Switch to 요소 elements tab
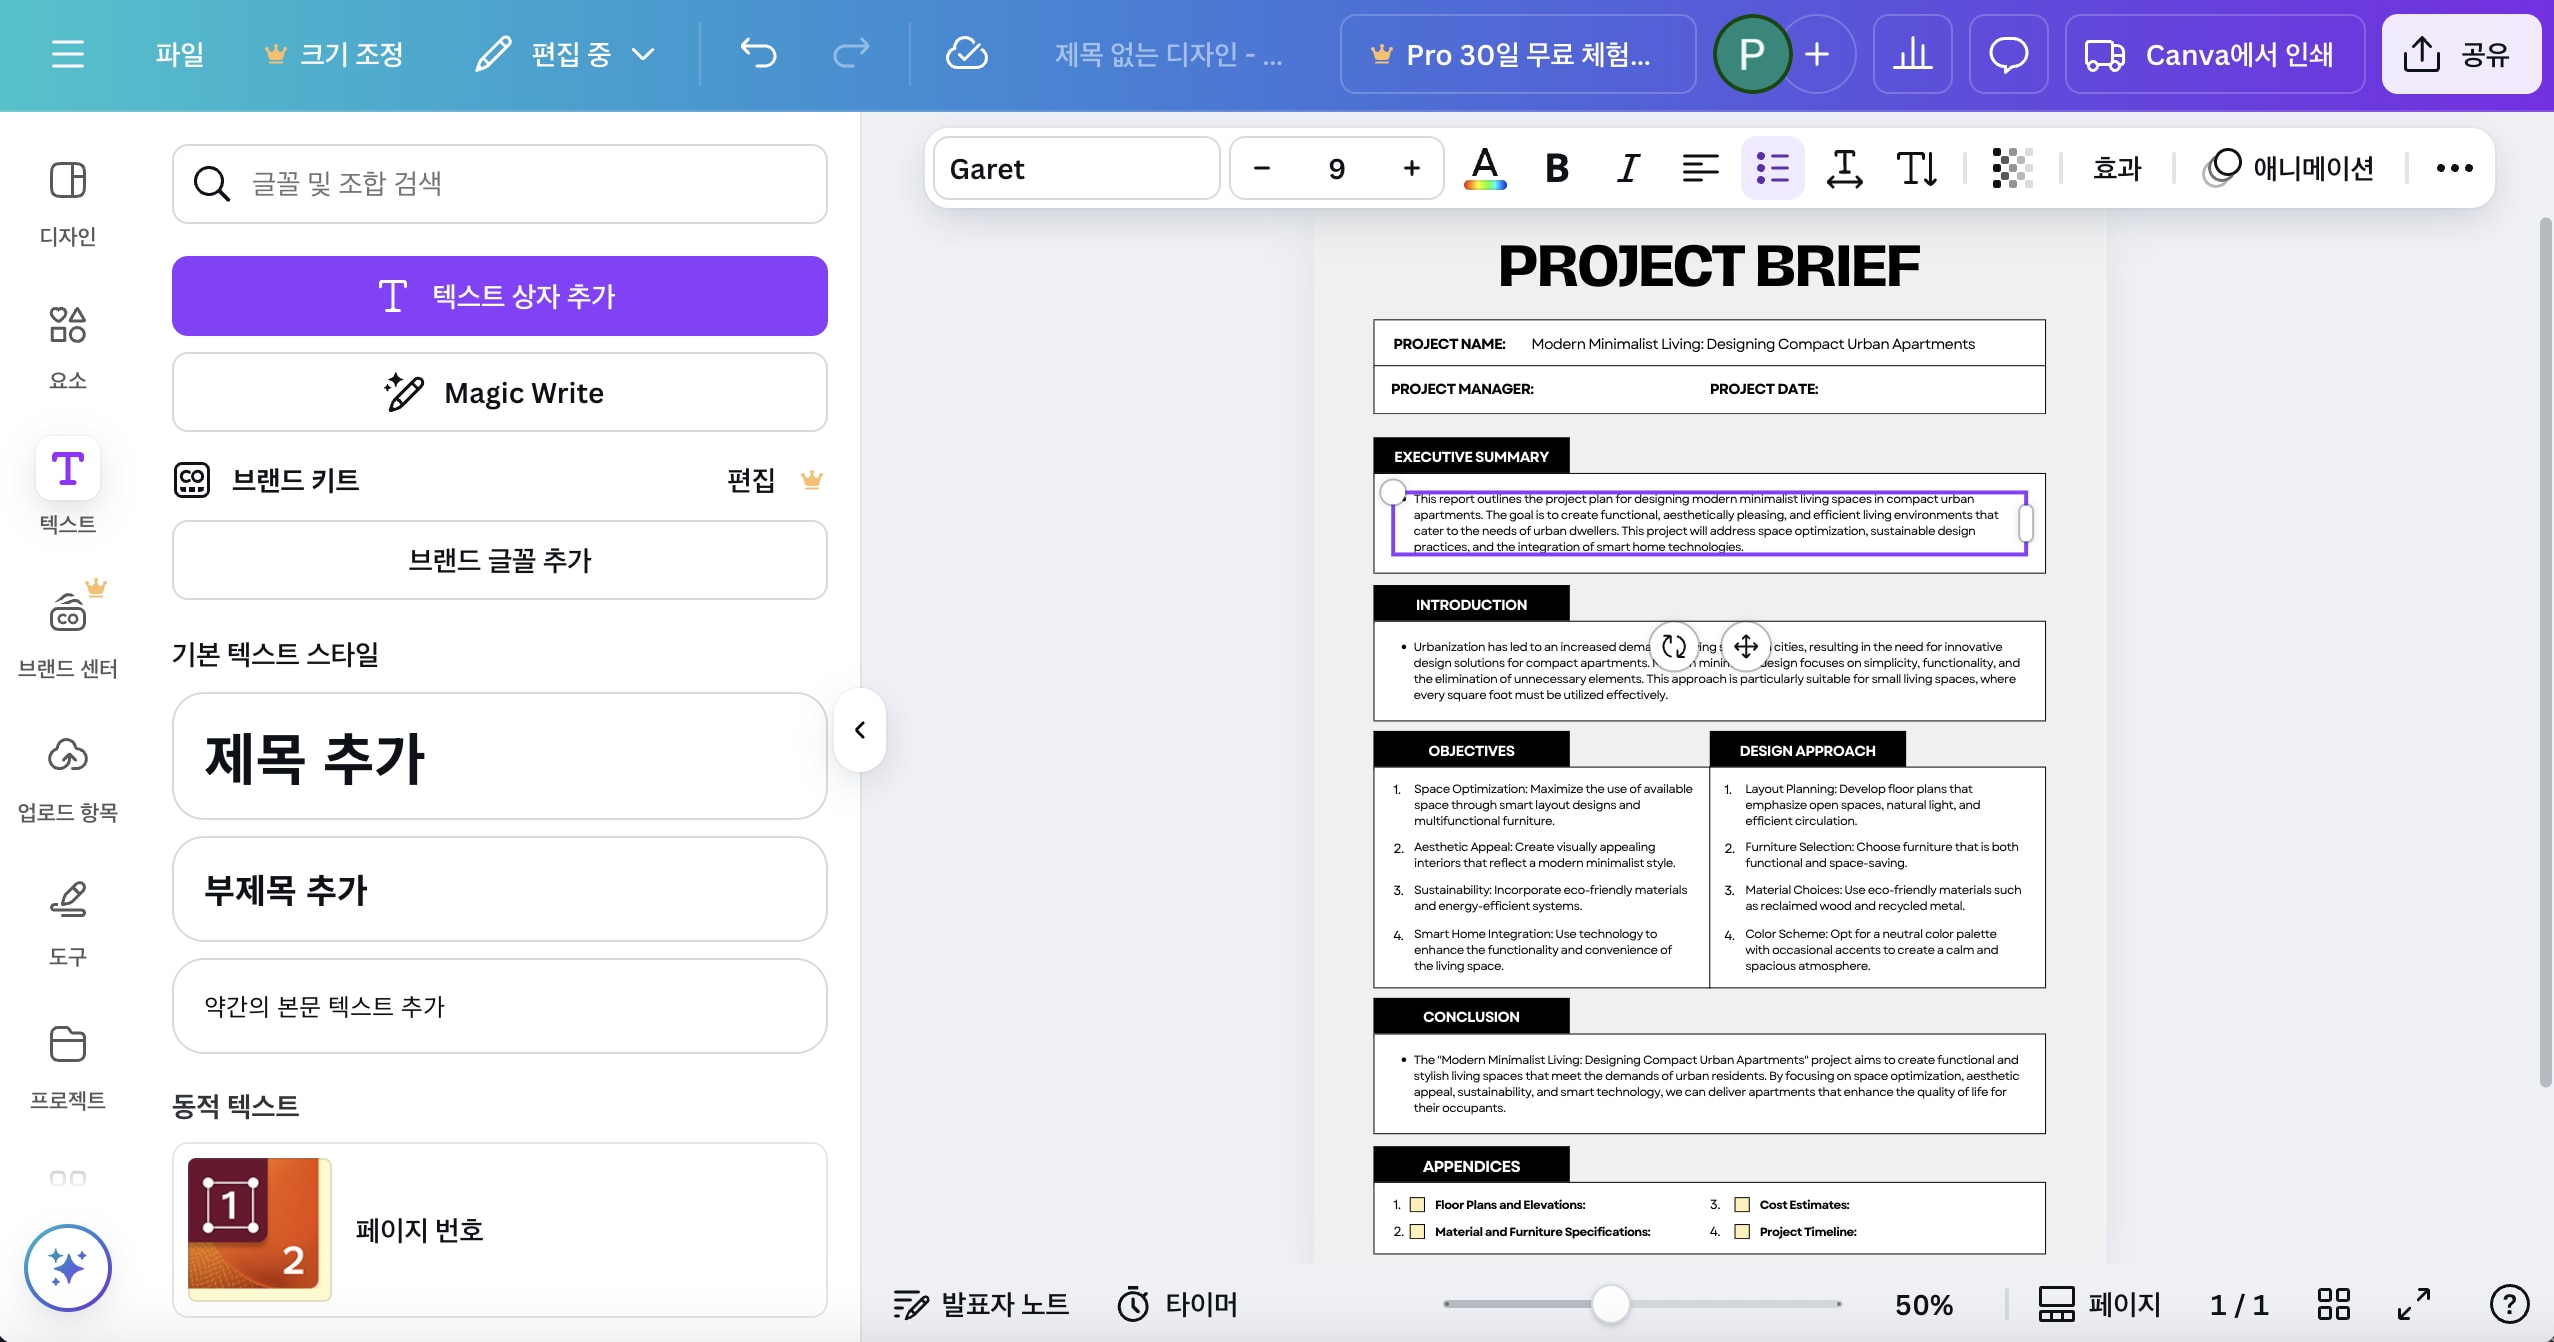 (x=68, y=347)
